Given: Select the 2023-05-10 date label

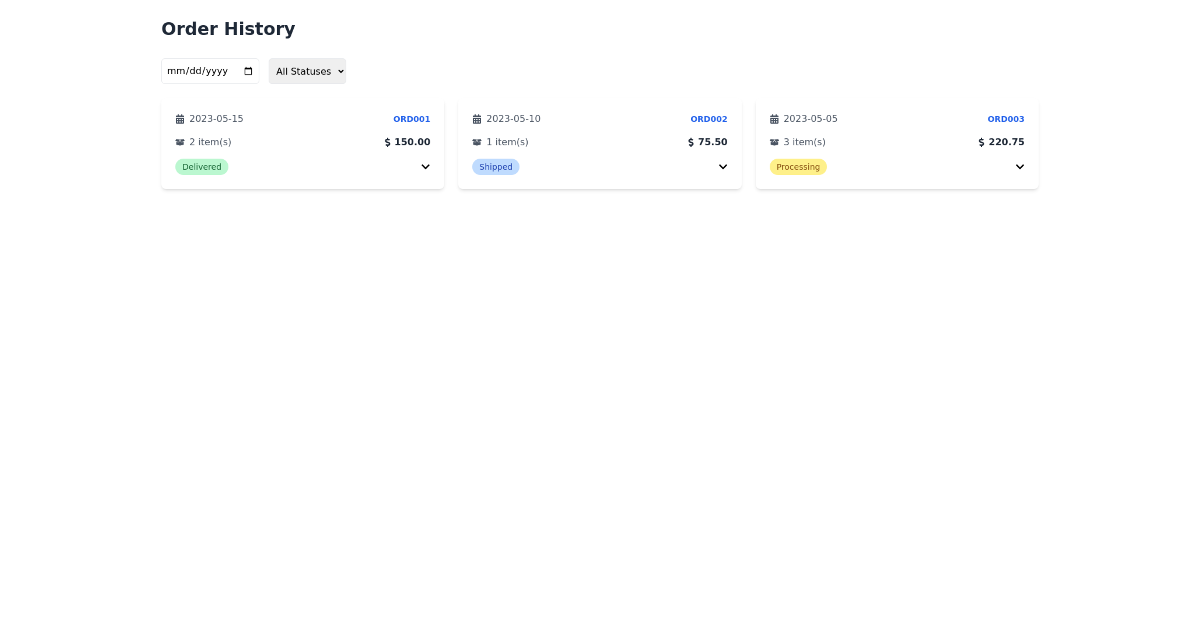Looking at the screenshot, I should pyautogui.click(x=513, y=119).
